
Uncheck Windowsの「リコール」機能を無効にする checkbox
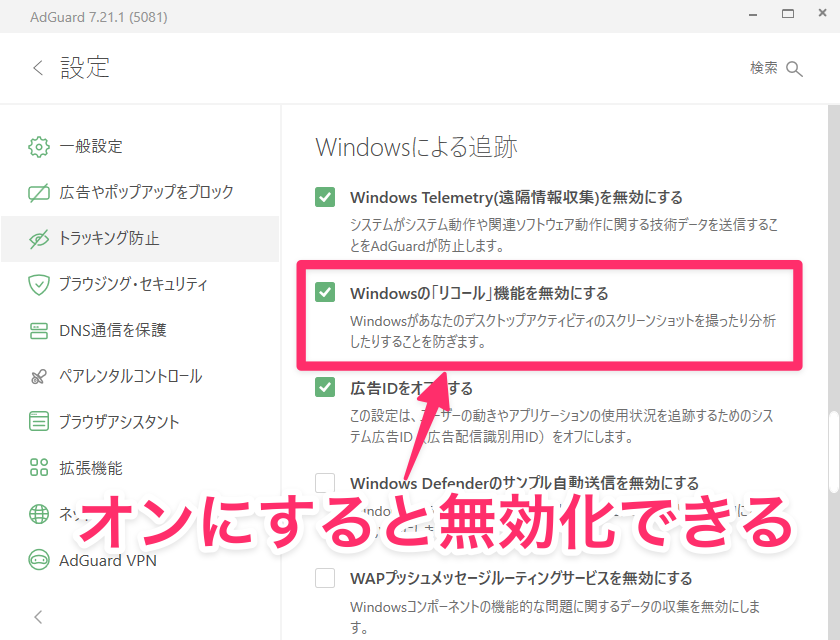pyautogui.click(x=325, y=292)
